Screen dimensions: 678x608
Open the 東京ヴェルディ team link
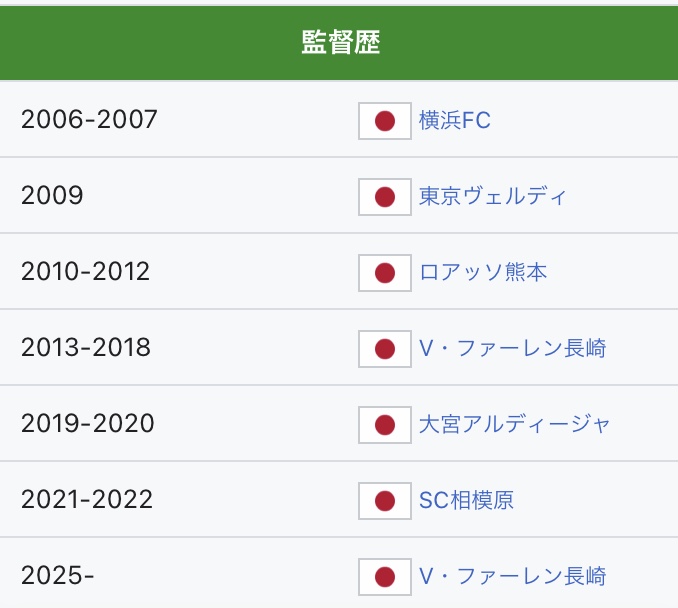click(493, 196)
